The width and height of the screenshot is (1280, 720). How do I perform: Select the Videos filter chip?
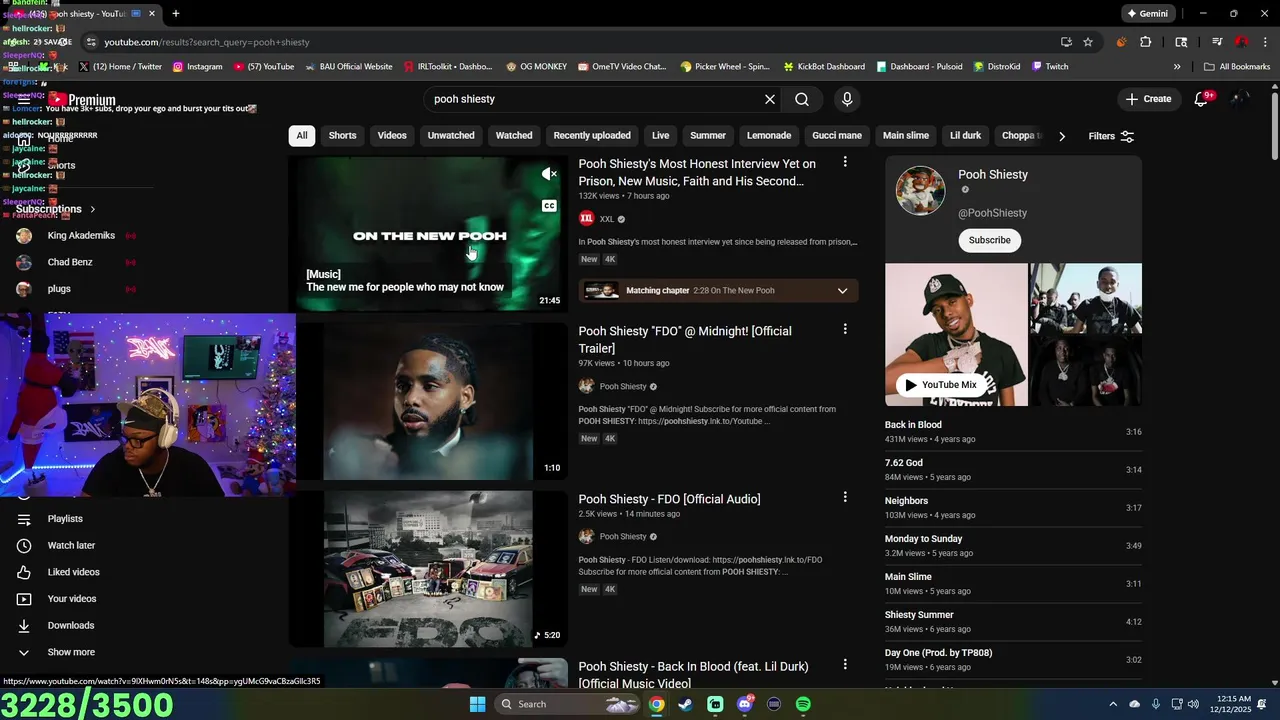[x=392, y=135]
